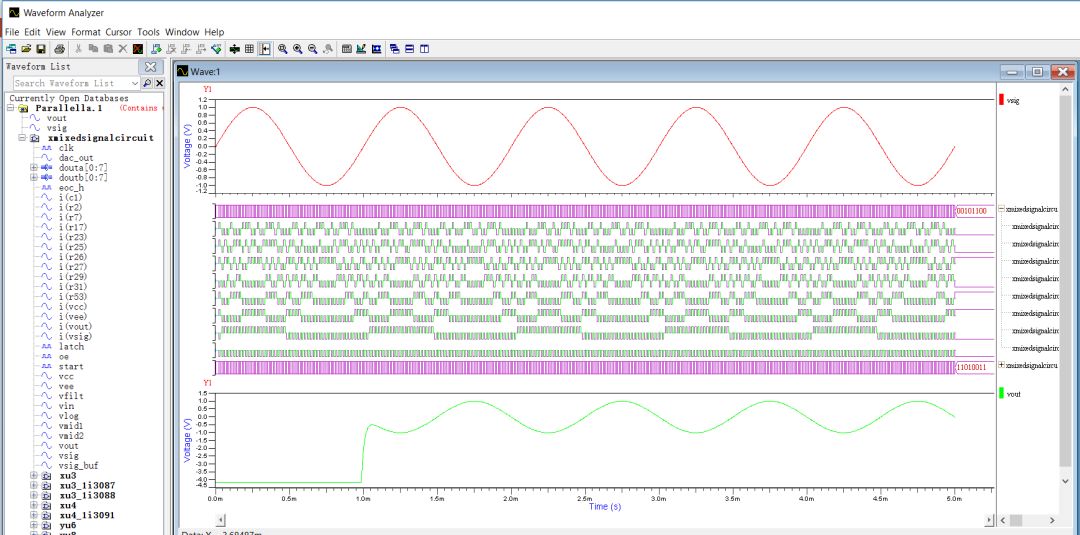Click the Save toolbar icon
The width and height of the screenshot is (1080, 535).
[41, 48]
